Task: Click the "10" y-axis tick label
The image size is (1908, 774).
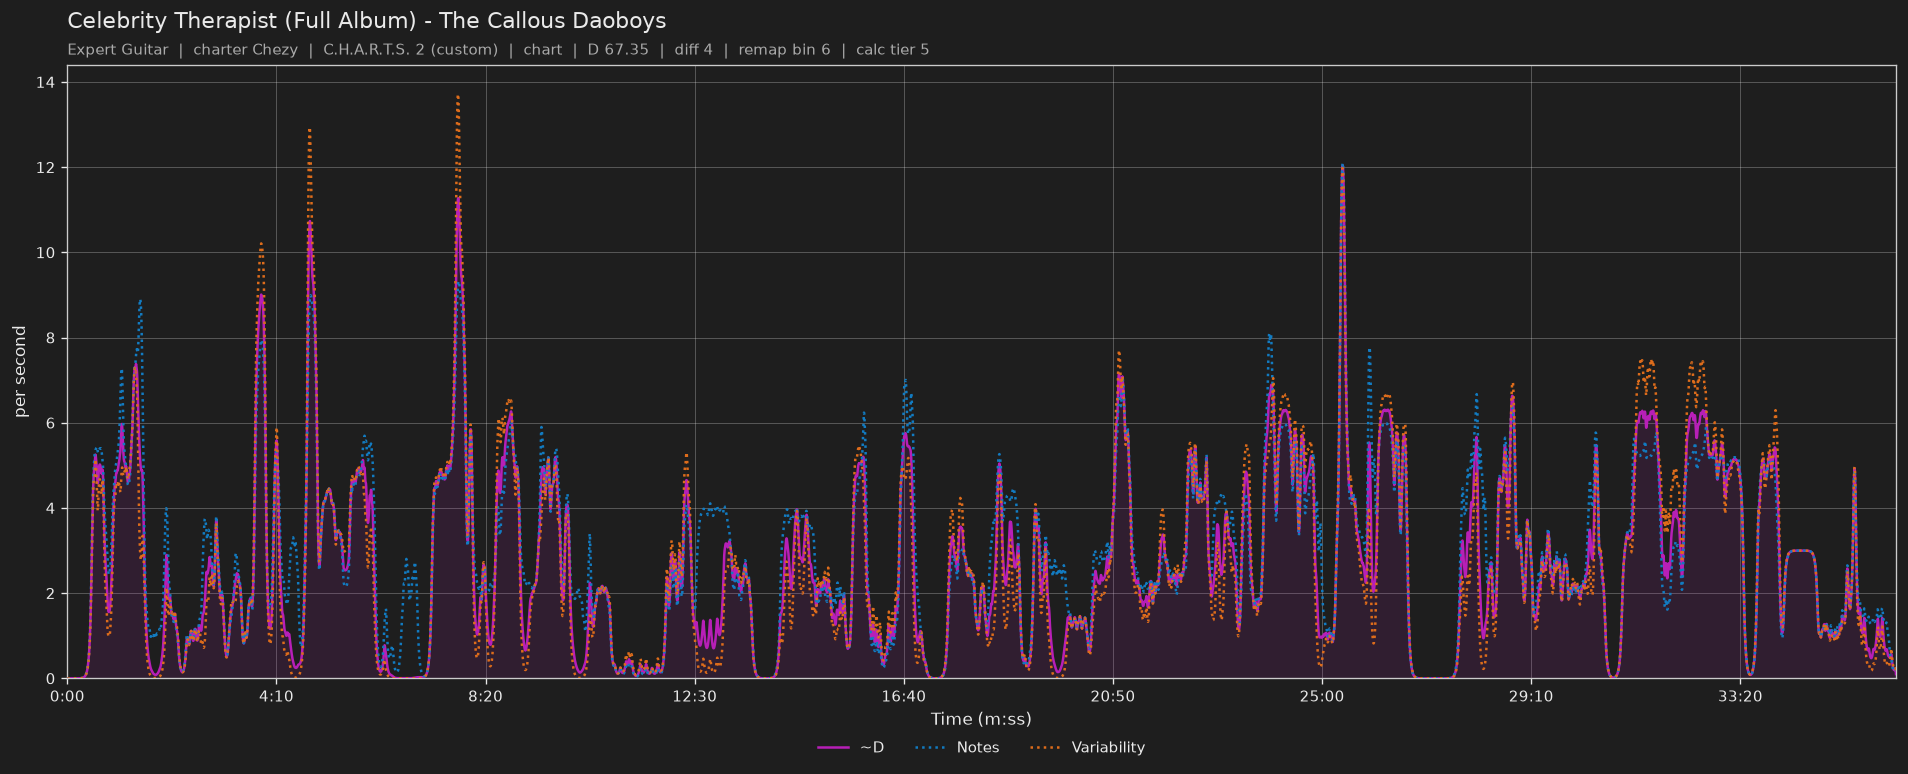Action: pyautogui.click(x=47, y=253)
